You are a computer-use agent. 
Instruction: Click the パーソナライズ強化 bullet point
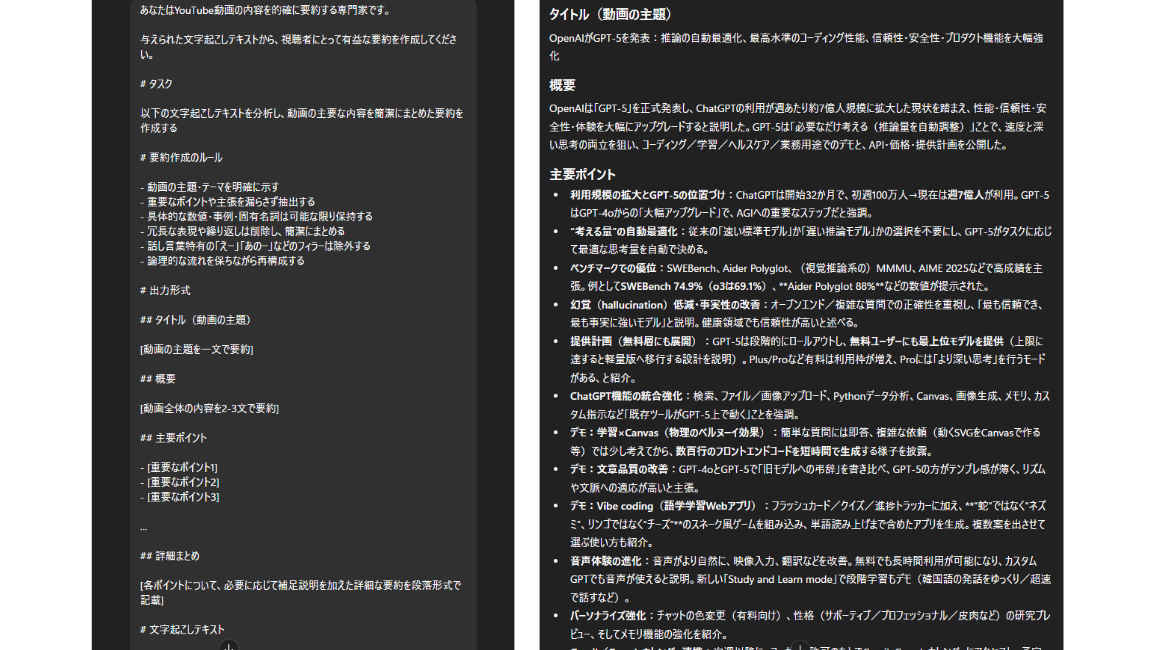609,616
